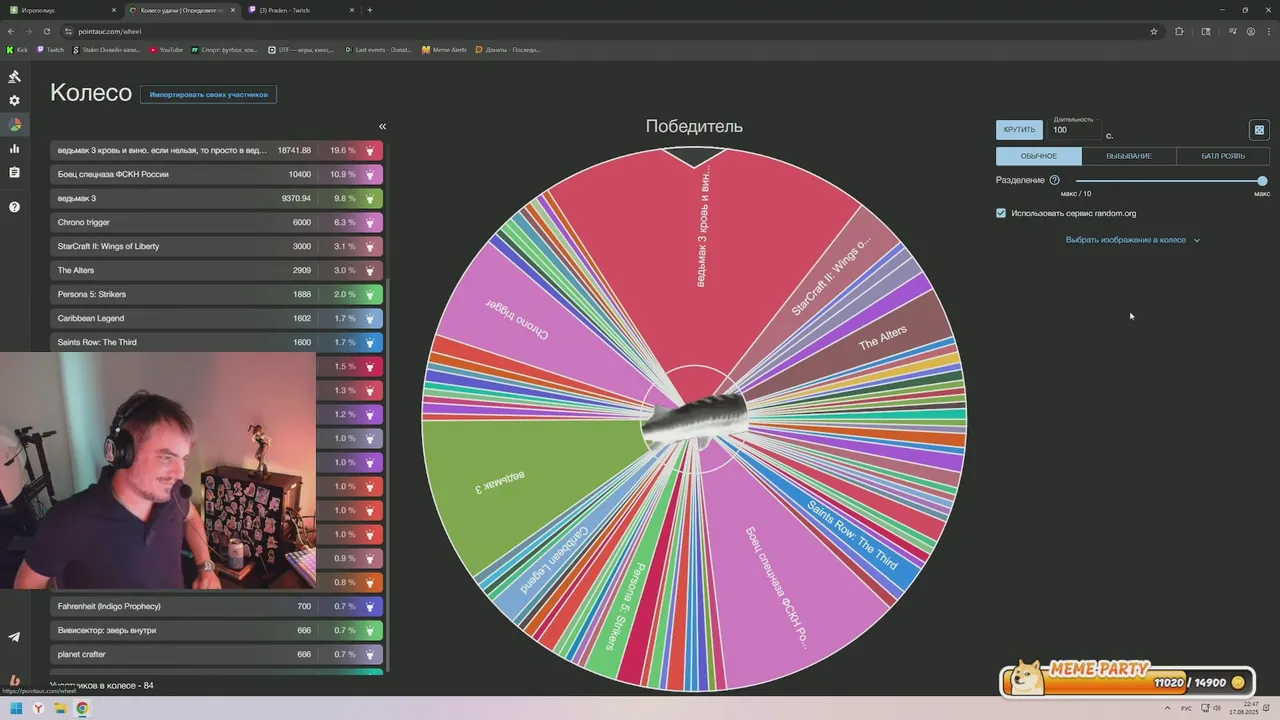The width and height of the screenshot is (1280, 720).
Task: Click the КРУТИТЬ spin button
Action: pyautogui.click(x=1019, y=130)
